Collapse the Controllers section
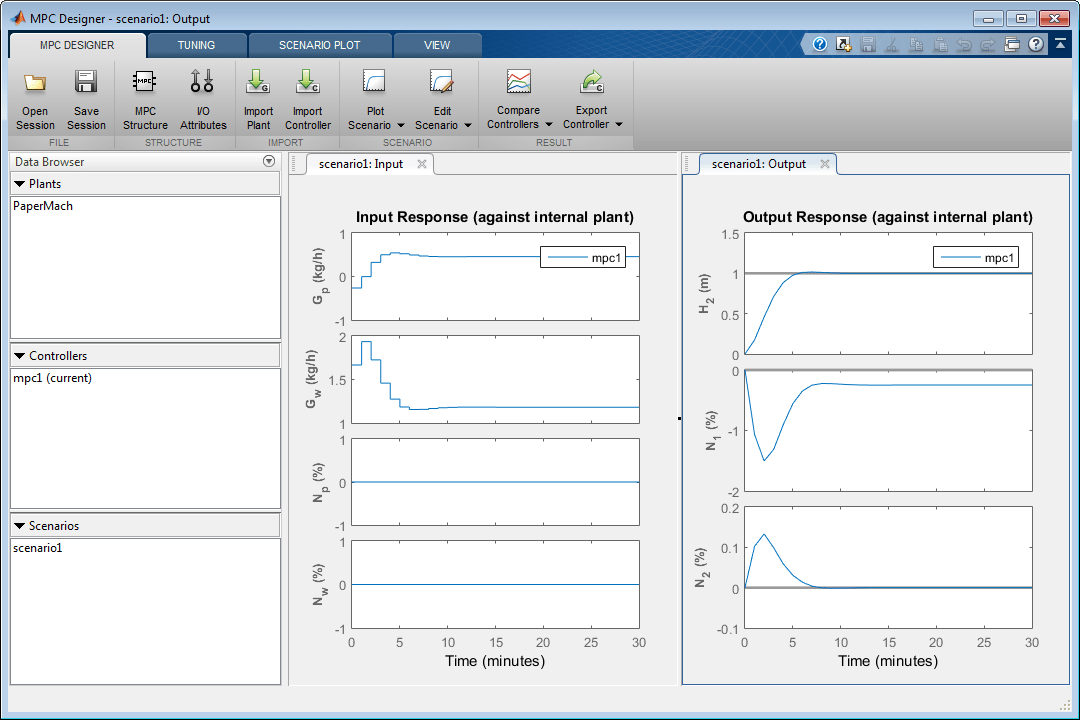1080x720 pixels. click(19, 356)
